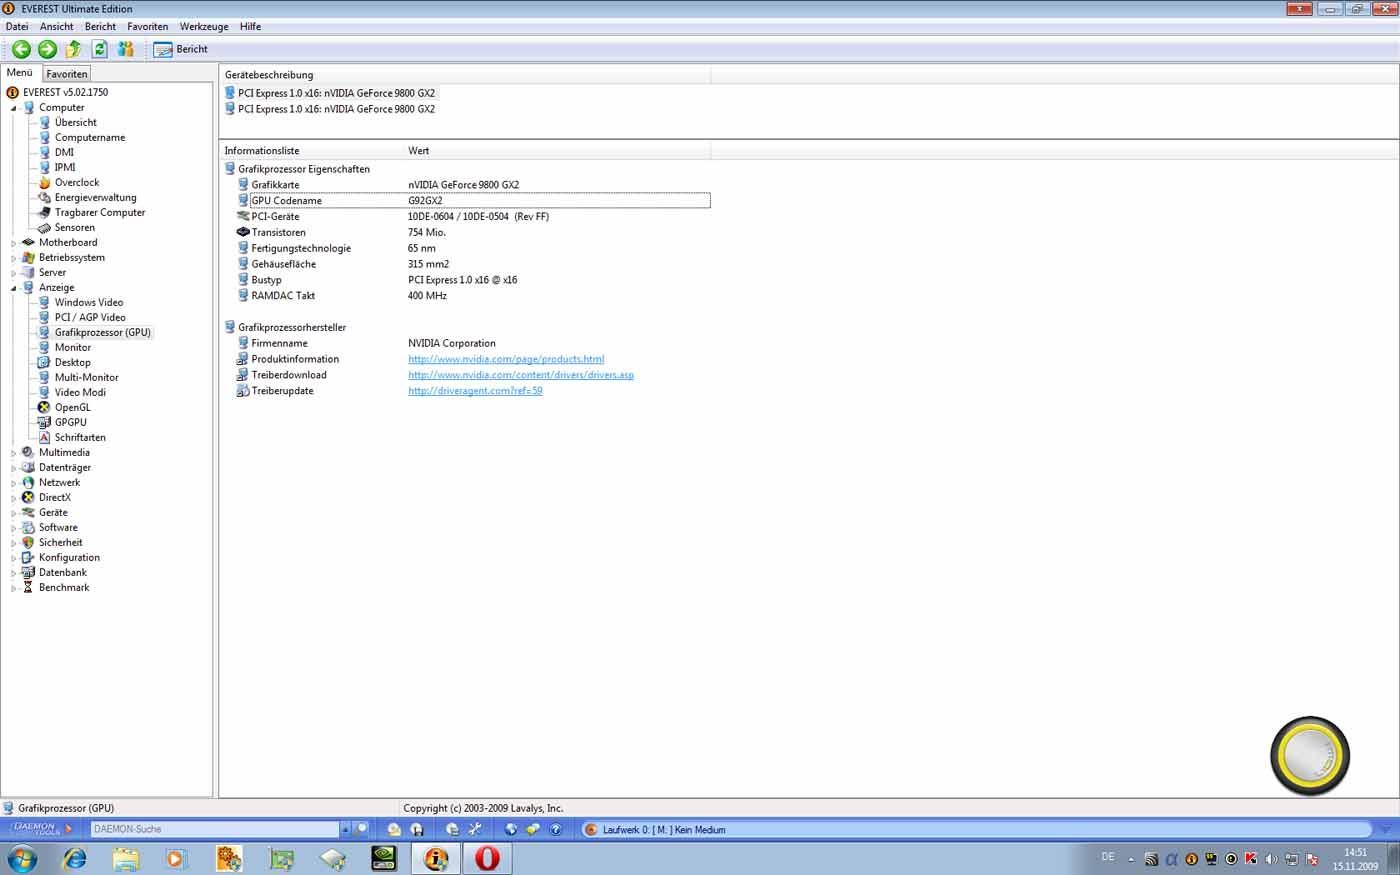Open the nvidia.com drivers download link

click(521, 375)
